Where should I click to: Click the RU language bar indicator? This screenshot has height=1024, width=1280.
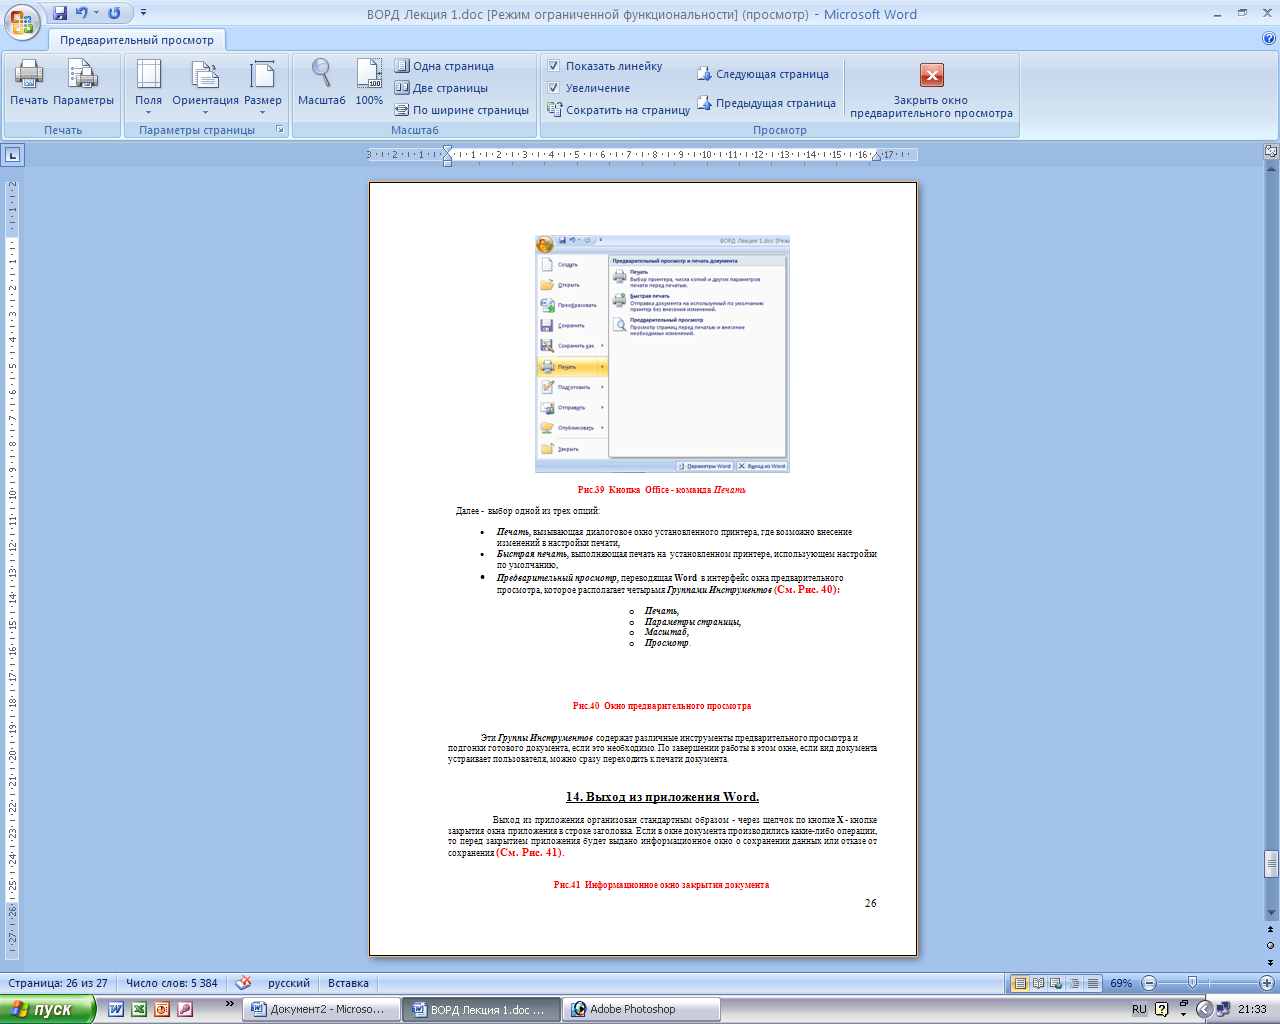pyautogui.click(x=1139, y=1009)
